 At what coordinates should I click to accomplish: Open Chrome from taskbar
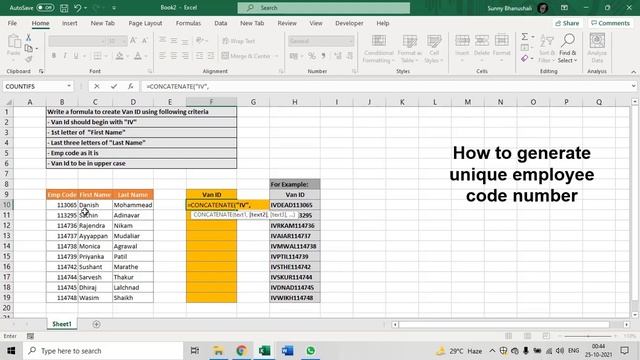click(x=241, y=351)
